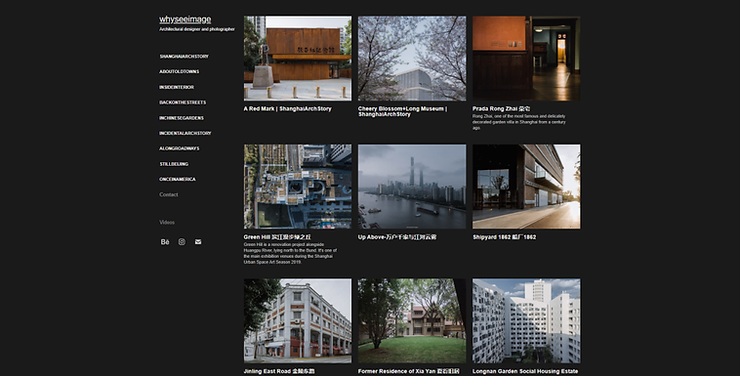Viewport: 740px width, 376px height.
Task: Navigate to BACKONTHESTREETS section
Action: coord(183,102)
